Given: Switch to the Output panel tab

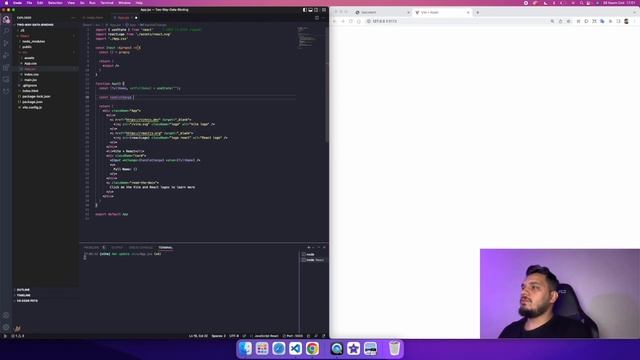Looking at the screenshot, I should [117, 247].
